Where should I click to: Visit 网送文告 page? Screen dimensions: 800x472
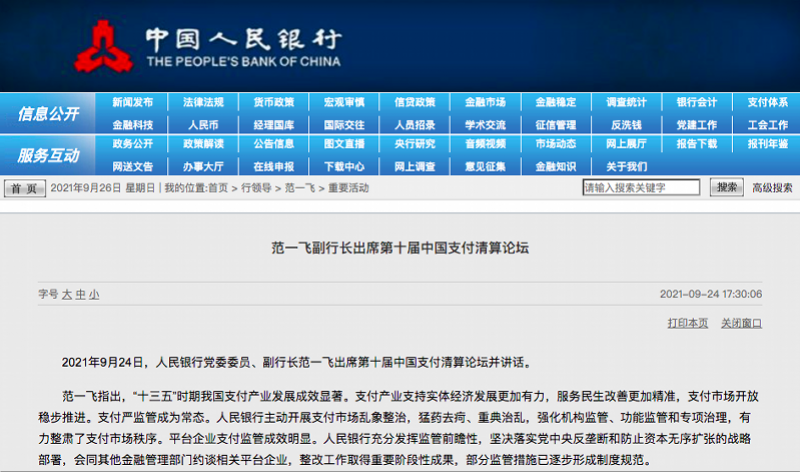pos(133,166)
